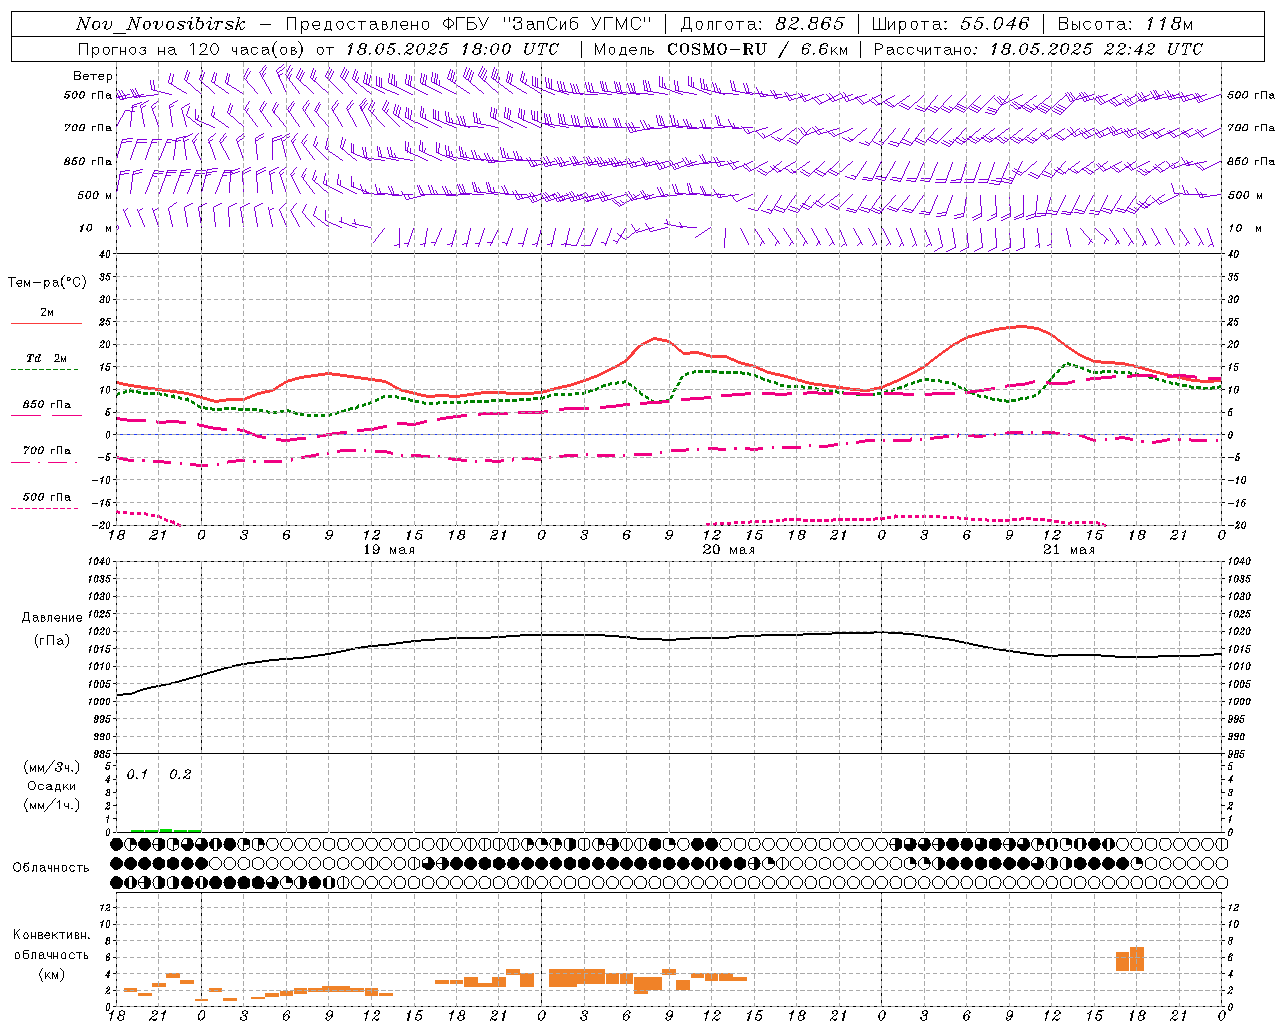
Task: Select 500 гПа label on wind panel's left side
Action: [x=88, y=96]
